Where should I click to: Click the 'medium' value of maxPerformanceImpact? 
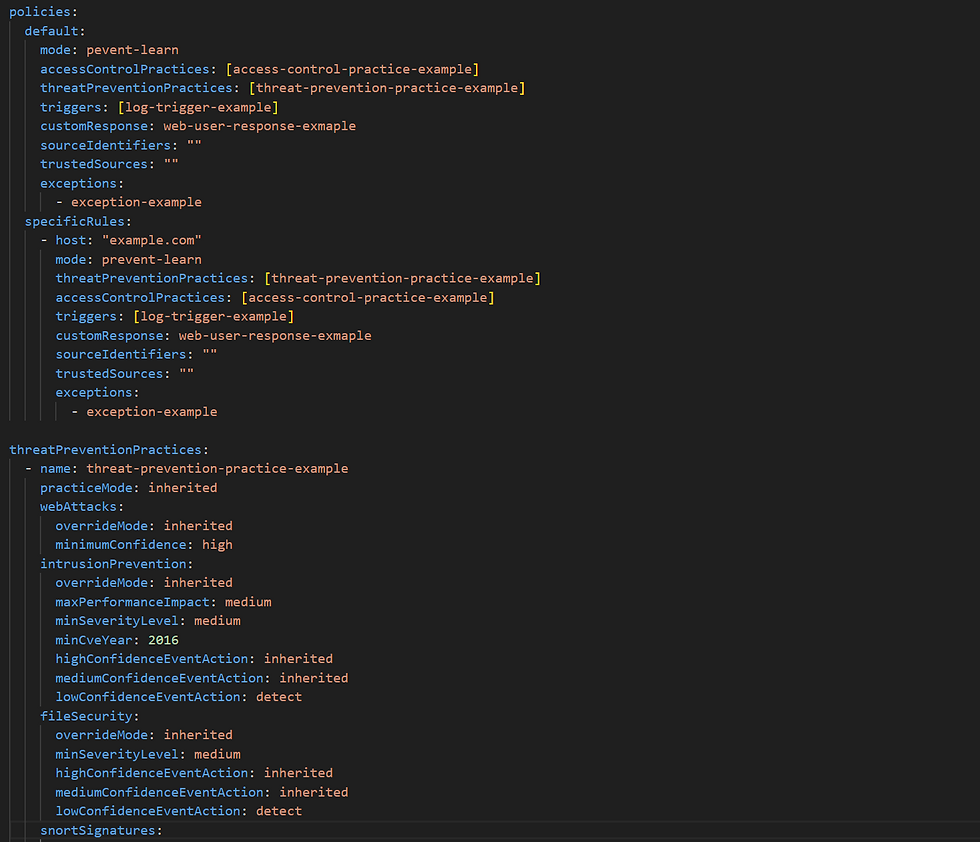[x=249, y=602]
